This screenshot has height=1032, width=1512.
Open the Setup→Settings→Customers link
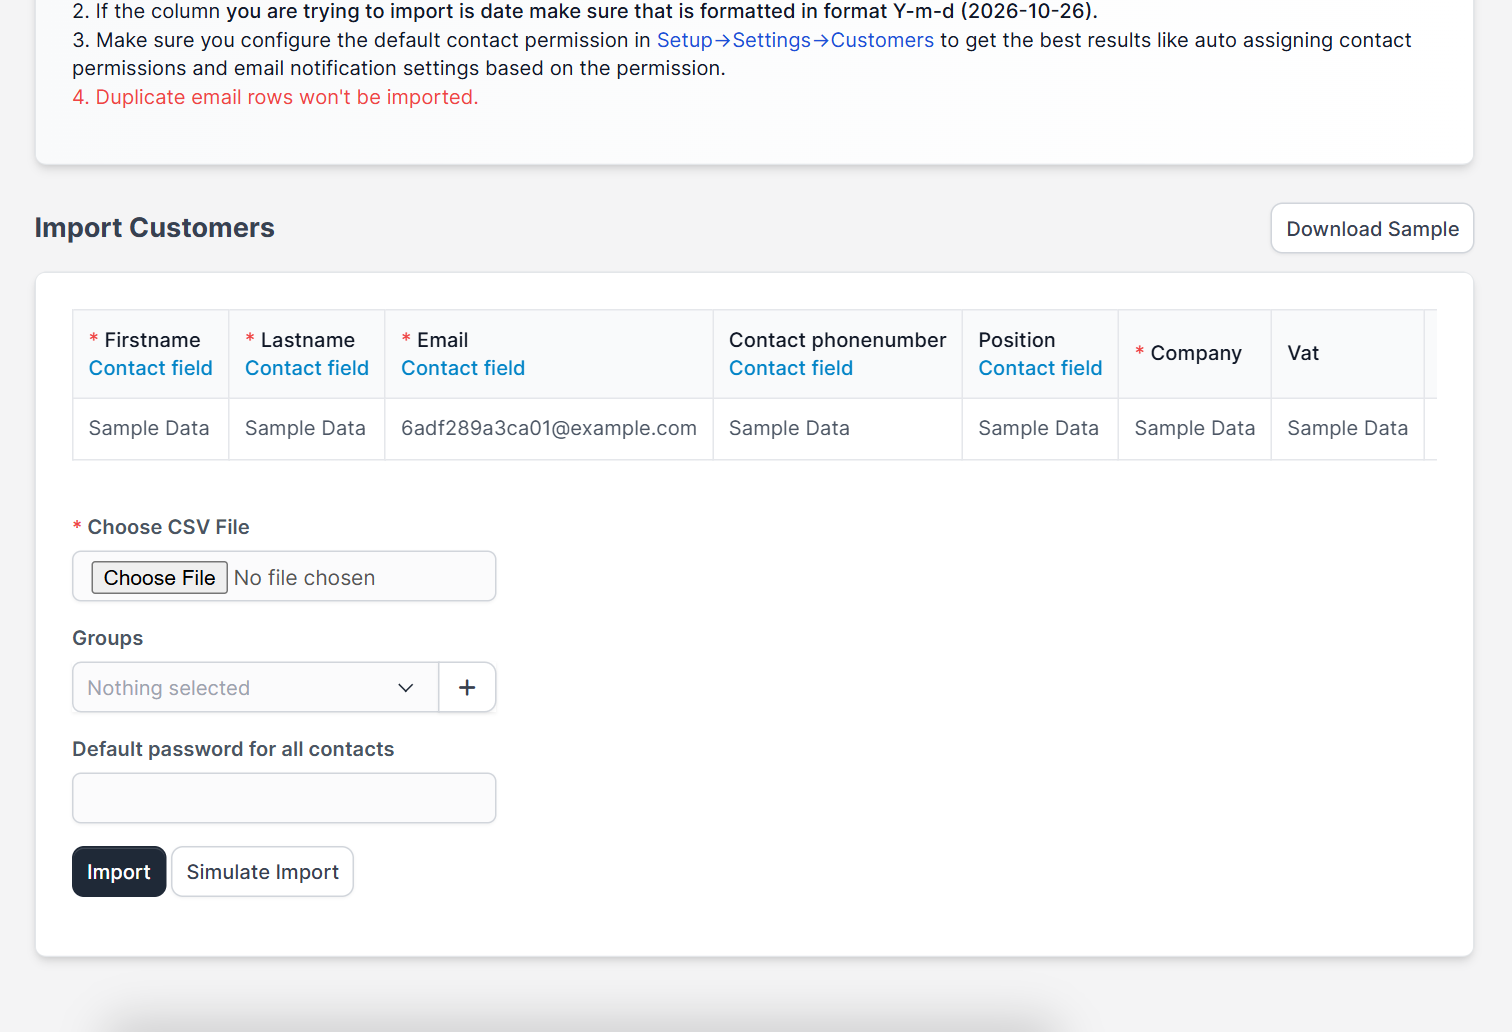[x=795, y=40]
